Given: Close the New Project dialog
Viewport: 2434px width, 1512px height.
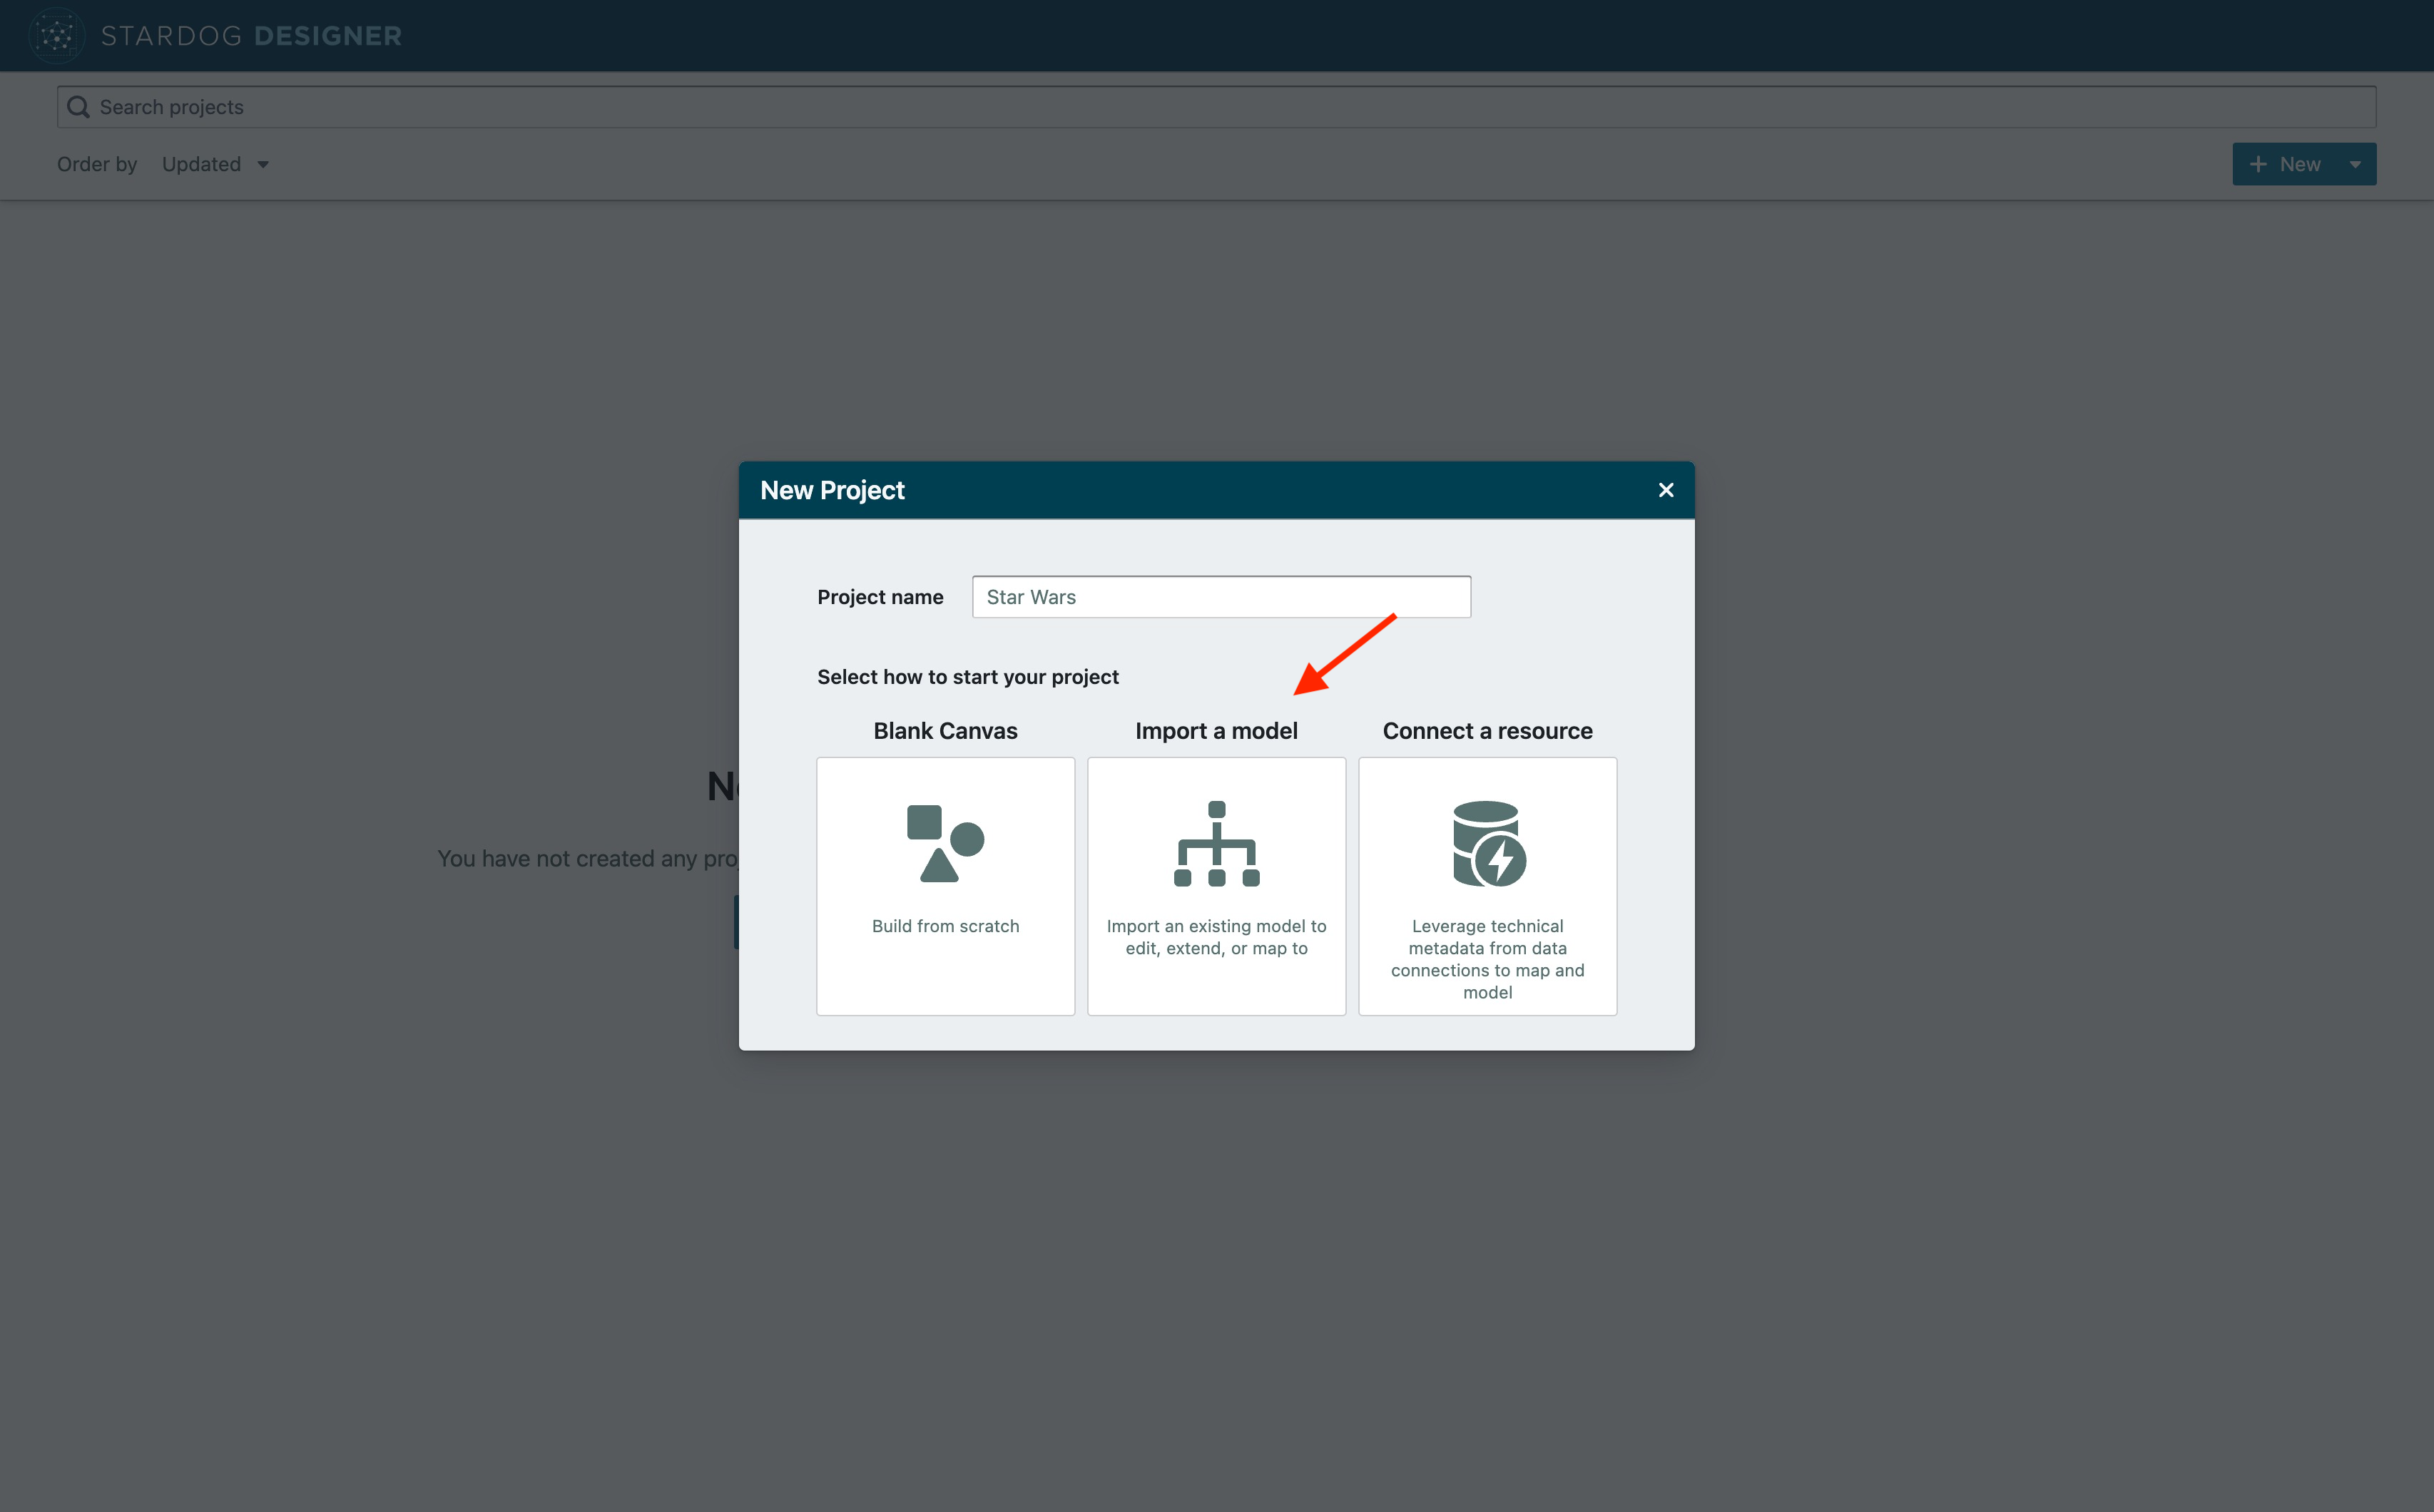Looking at the screenshot, I should click(x=1666, y=490).
